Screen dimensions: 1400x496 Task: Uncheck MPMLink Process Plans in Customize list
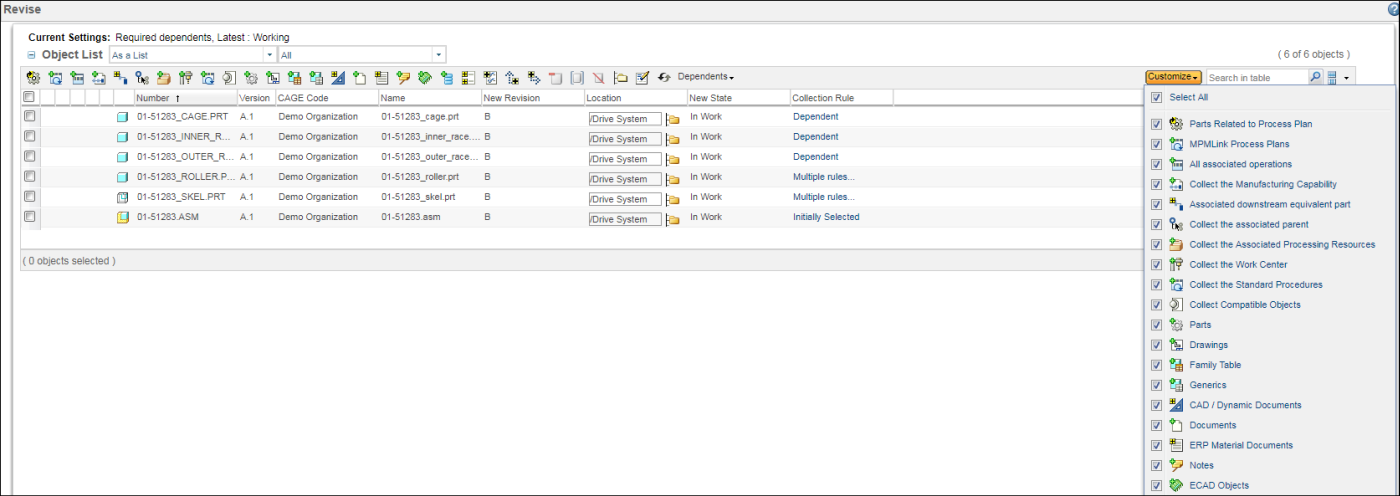1157,144
